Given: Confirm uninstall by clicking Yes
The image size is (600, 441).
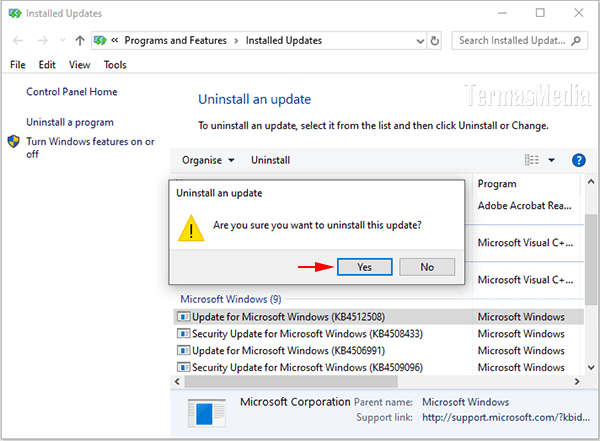Looking at the screenshot, I should 364,267.
